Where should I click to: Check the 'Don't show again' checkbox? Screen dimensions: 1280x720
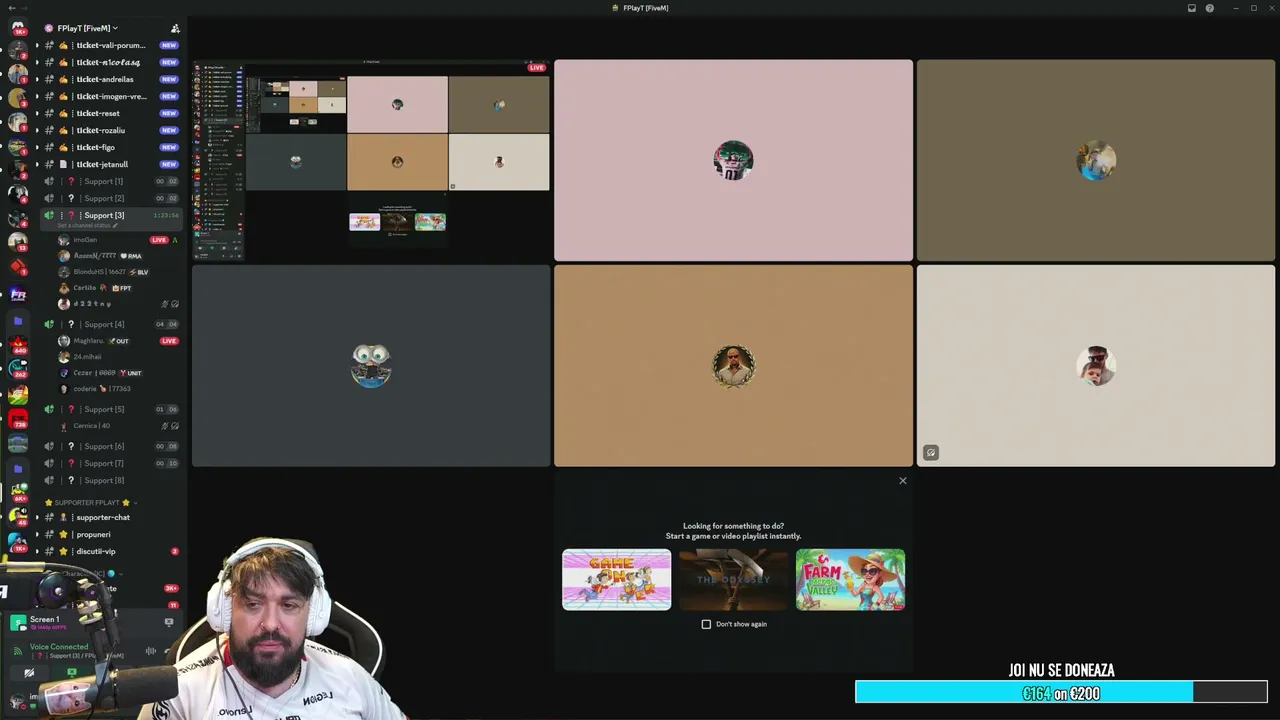(x=706, y=624)
